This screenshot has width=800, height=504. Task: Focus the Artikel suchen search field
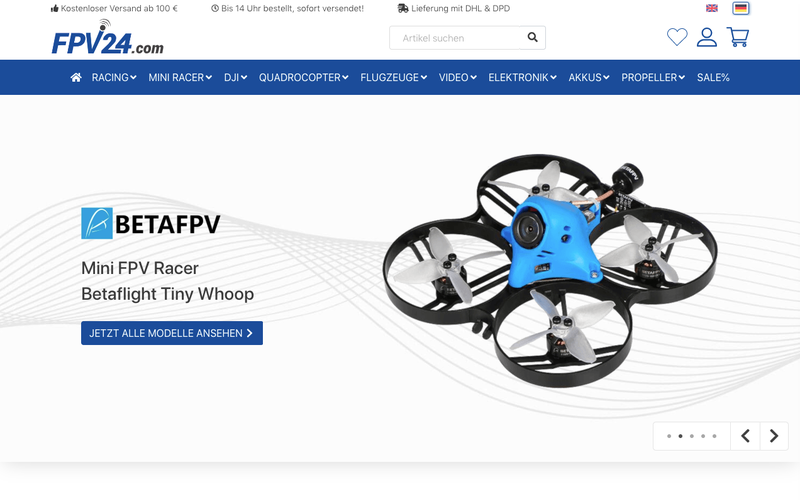pos(455,38)
